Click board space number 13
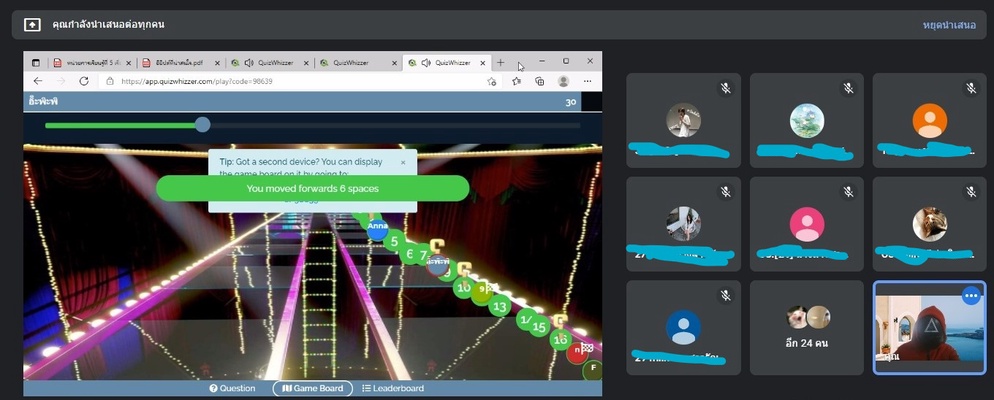The height and width of the screenshot is (400, 994). [501, 307]
